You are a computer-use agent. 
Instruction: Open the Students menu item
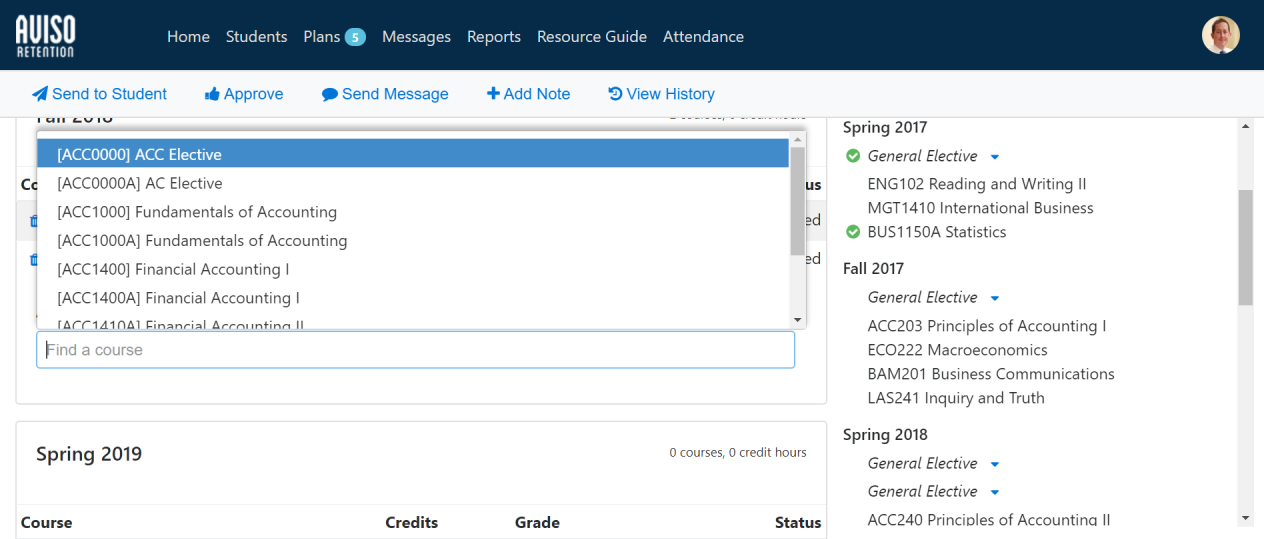[256, 36]
